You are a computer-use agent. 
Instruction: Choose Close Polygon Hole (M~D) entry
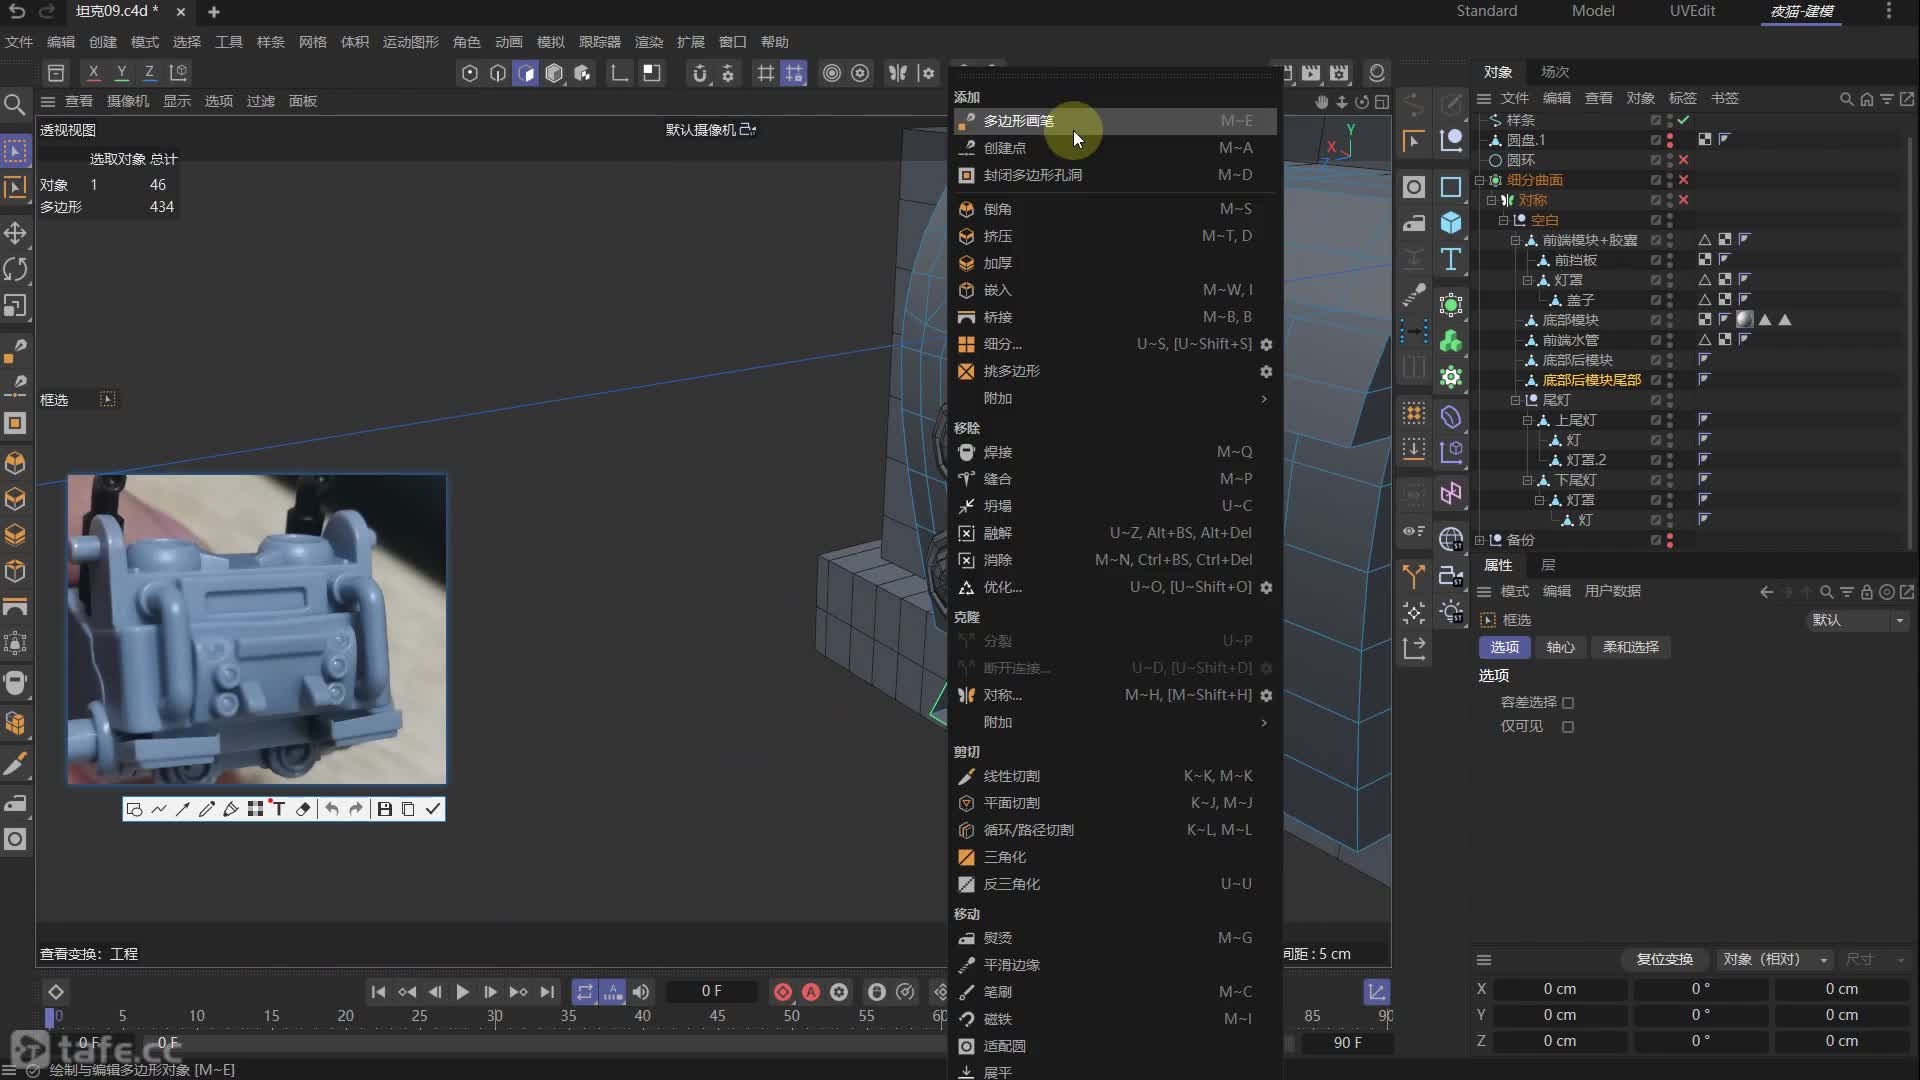tap(1114, 174)
